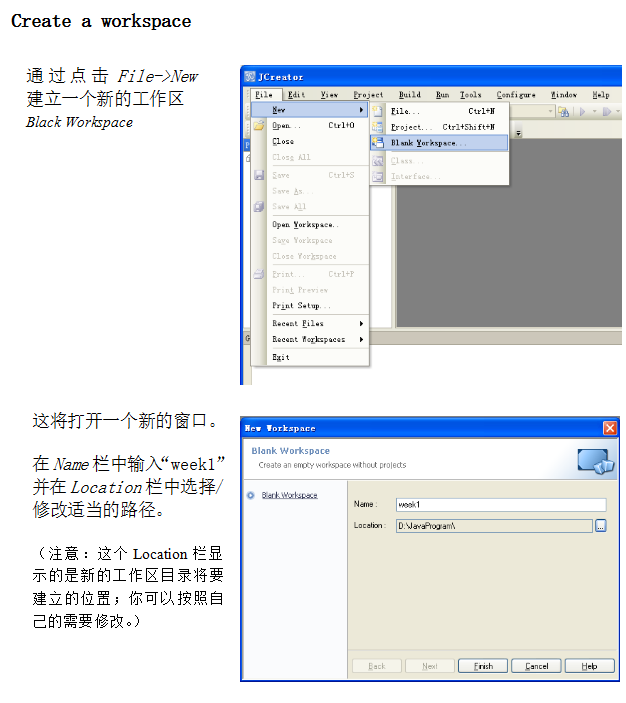Click the JCreator title bar app icon

point(250,77)
